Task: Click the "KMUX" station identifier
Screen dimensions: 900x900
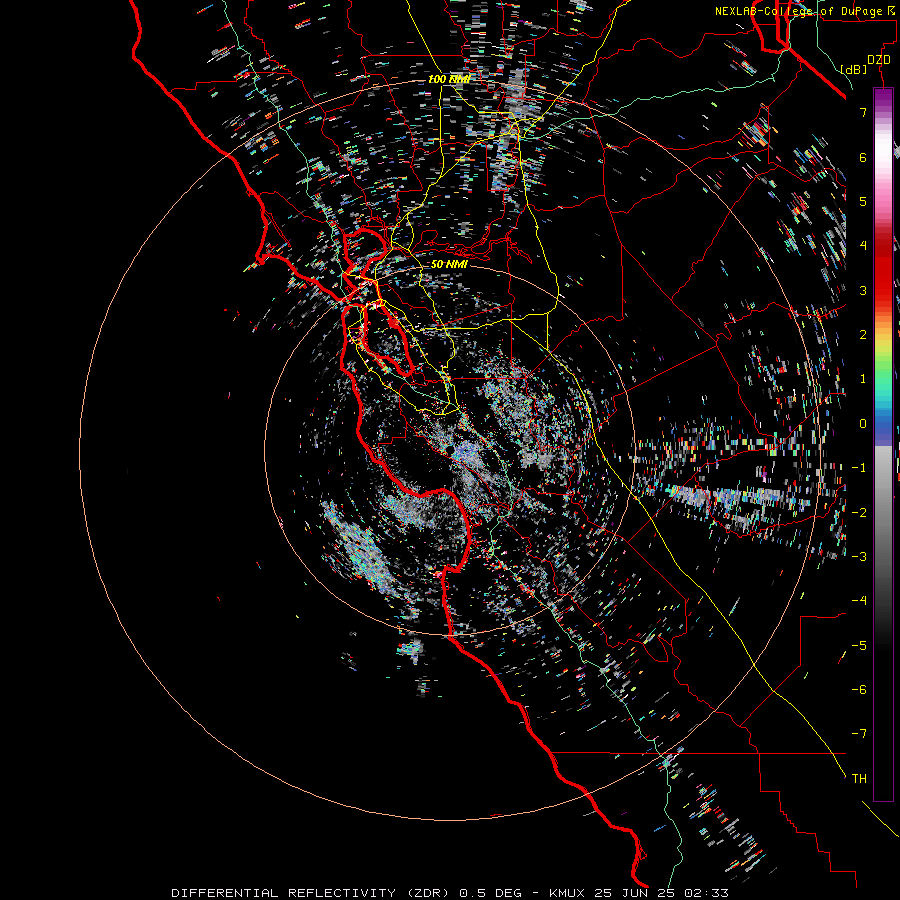Action: [x=567, y=893]
